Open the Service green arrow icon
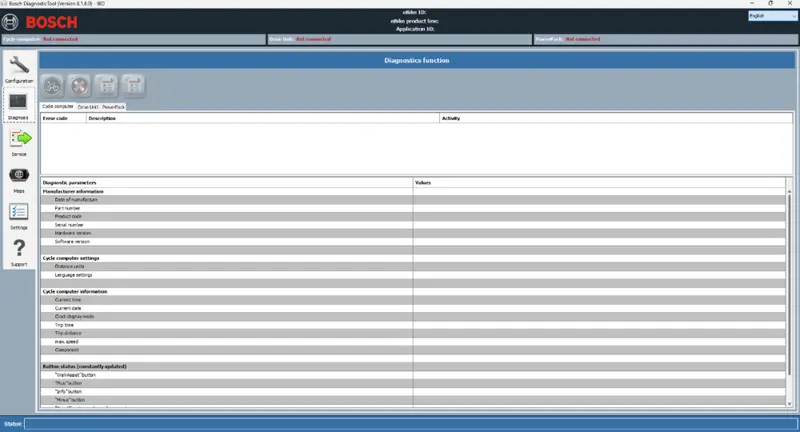 [x=20, y=138]
